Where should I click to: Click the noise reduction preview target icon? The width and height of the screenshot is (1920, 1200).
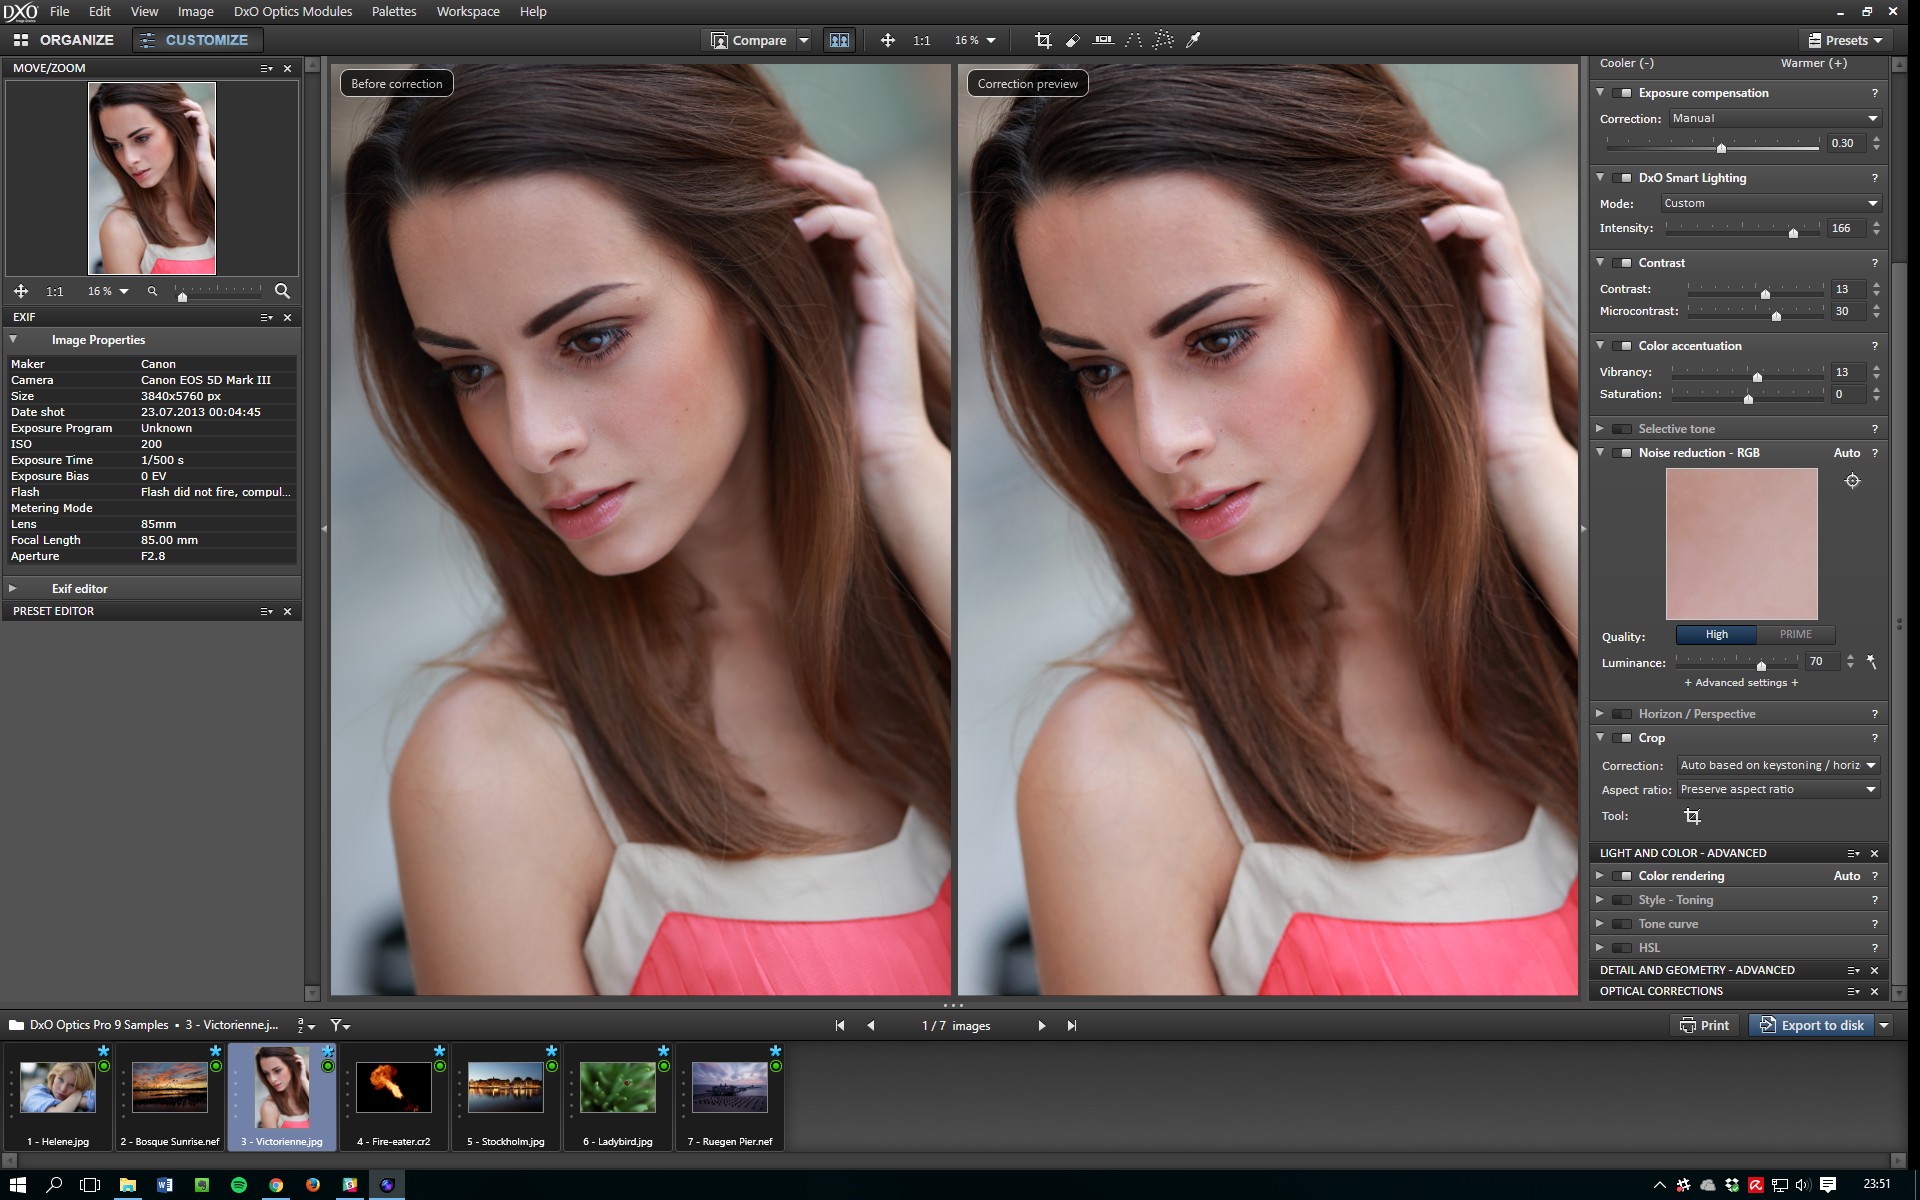(1852, 481)
